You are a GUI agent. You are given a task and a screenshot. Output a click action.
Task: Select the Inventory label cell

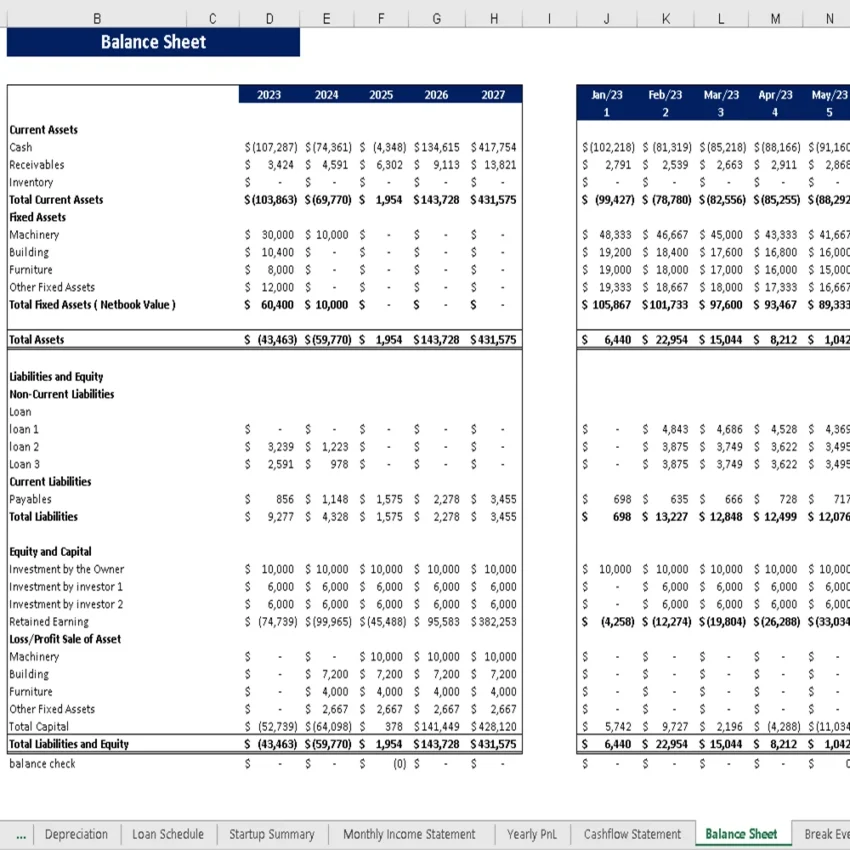[27, 182]
